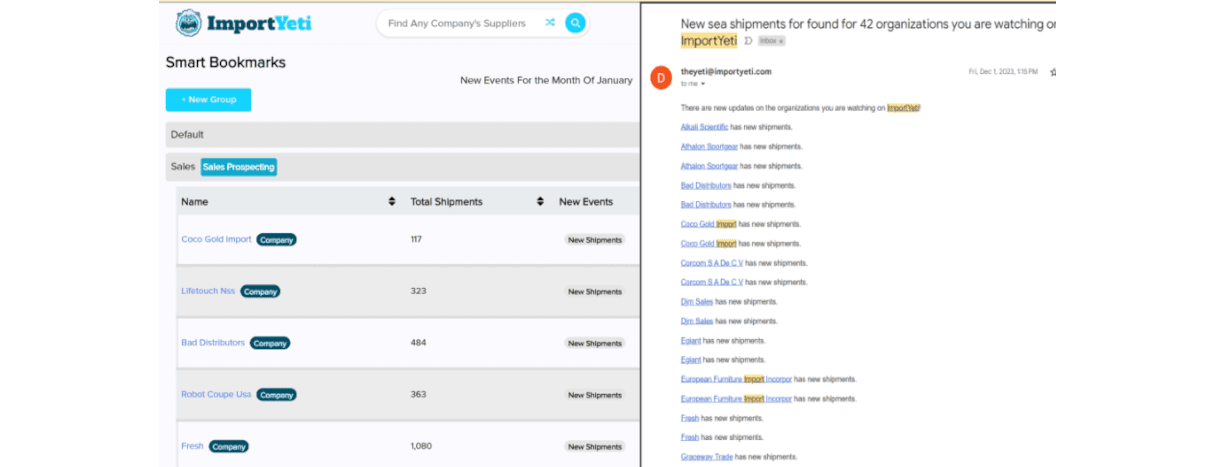The image size is (1216, 467).
Task: Click Company badge beside Lifetouch Nss
Action: [260, 292]
